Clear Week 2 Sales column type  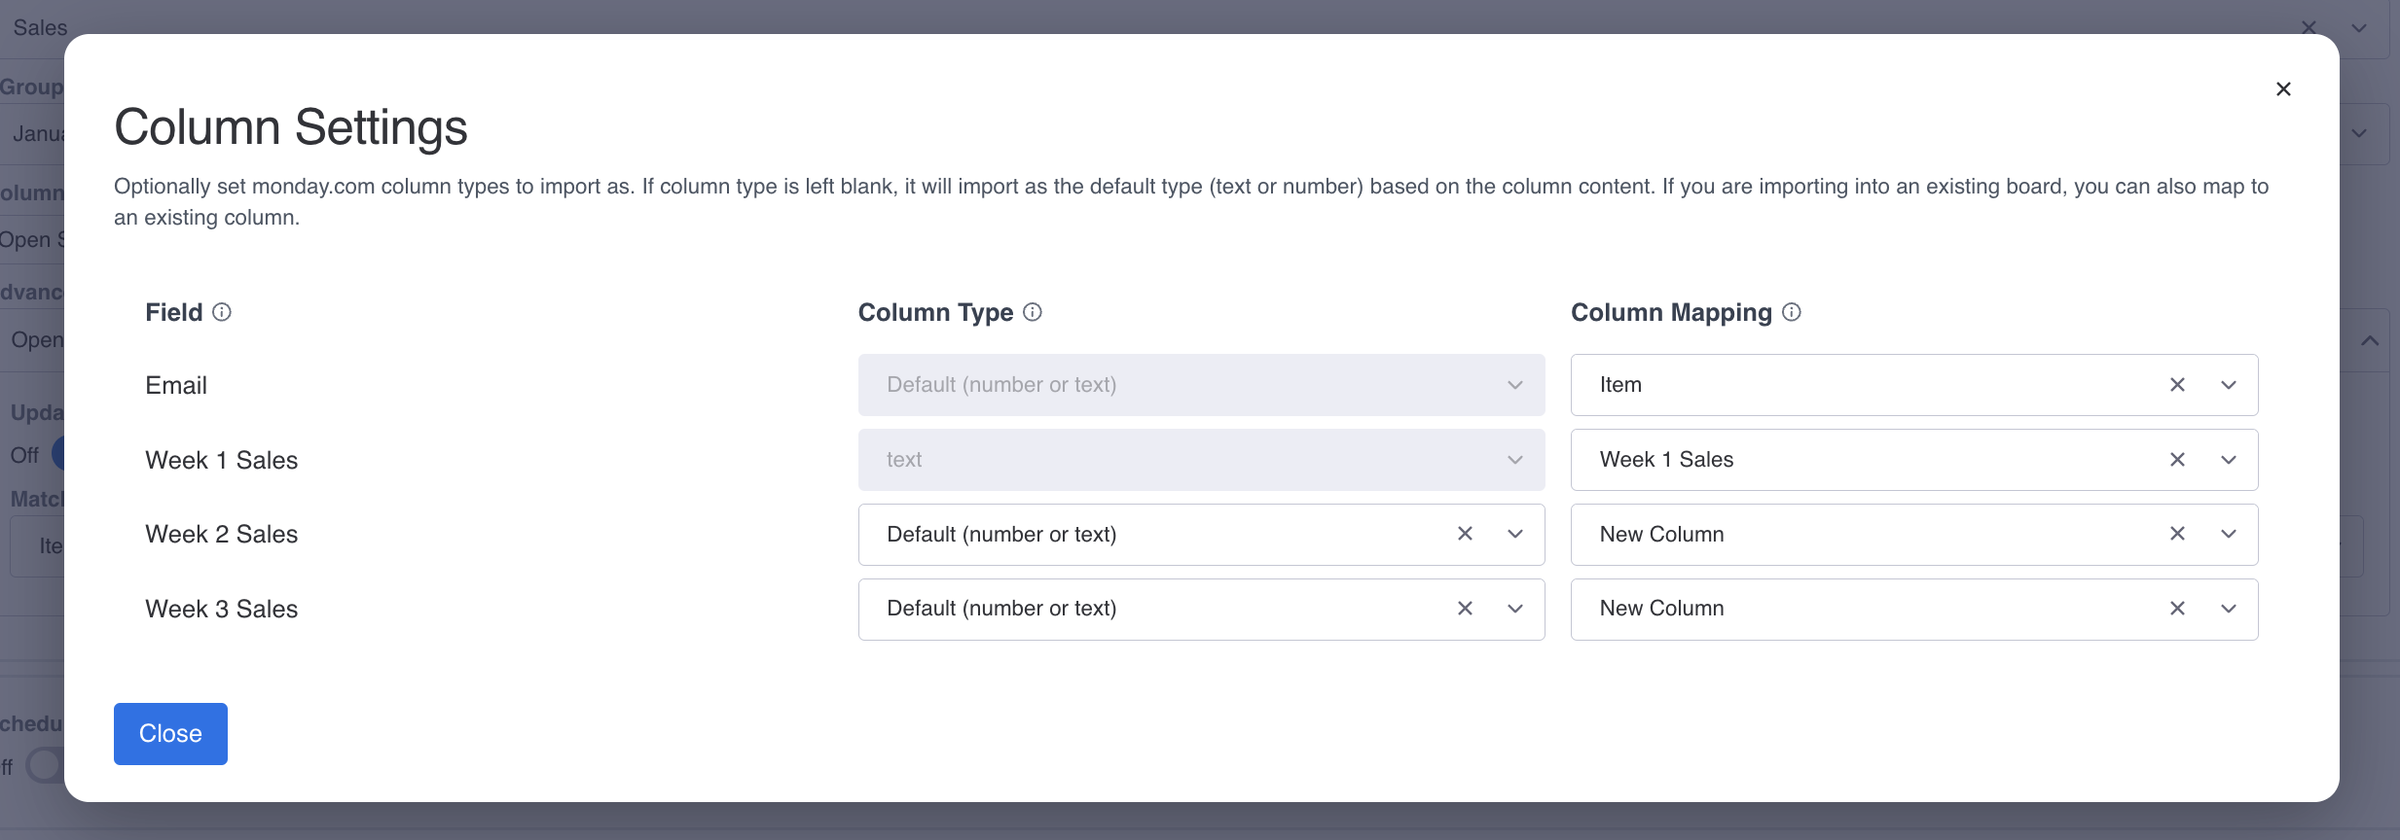[x=1465, y=534]
